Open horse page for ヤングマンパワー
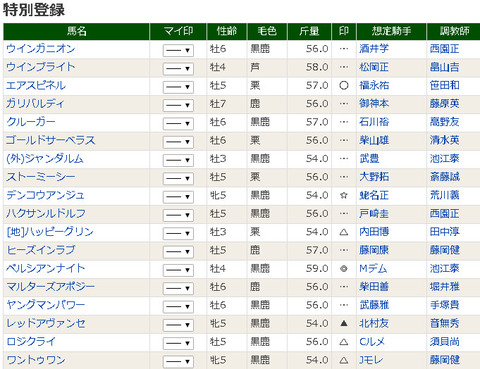Screen dimensions: 480x369 pyautogui.click(x=46, y=306)
